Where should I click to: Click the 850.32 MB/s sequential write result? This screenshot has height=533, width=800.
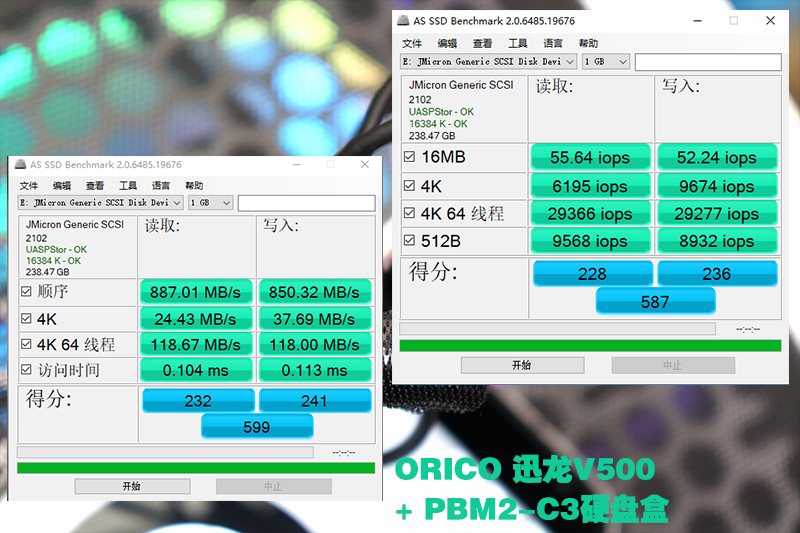315,292
